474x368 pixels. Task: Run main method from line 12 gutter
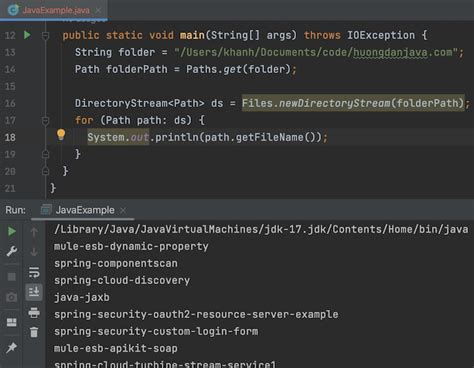coord(27,35)
